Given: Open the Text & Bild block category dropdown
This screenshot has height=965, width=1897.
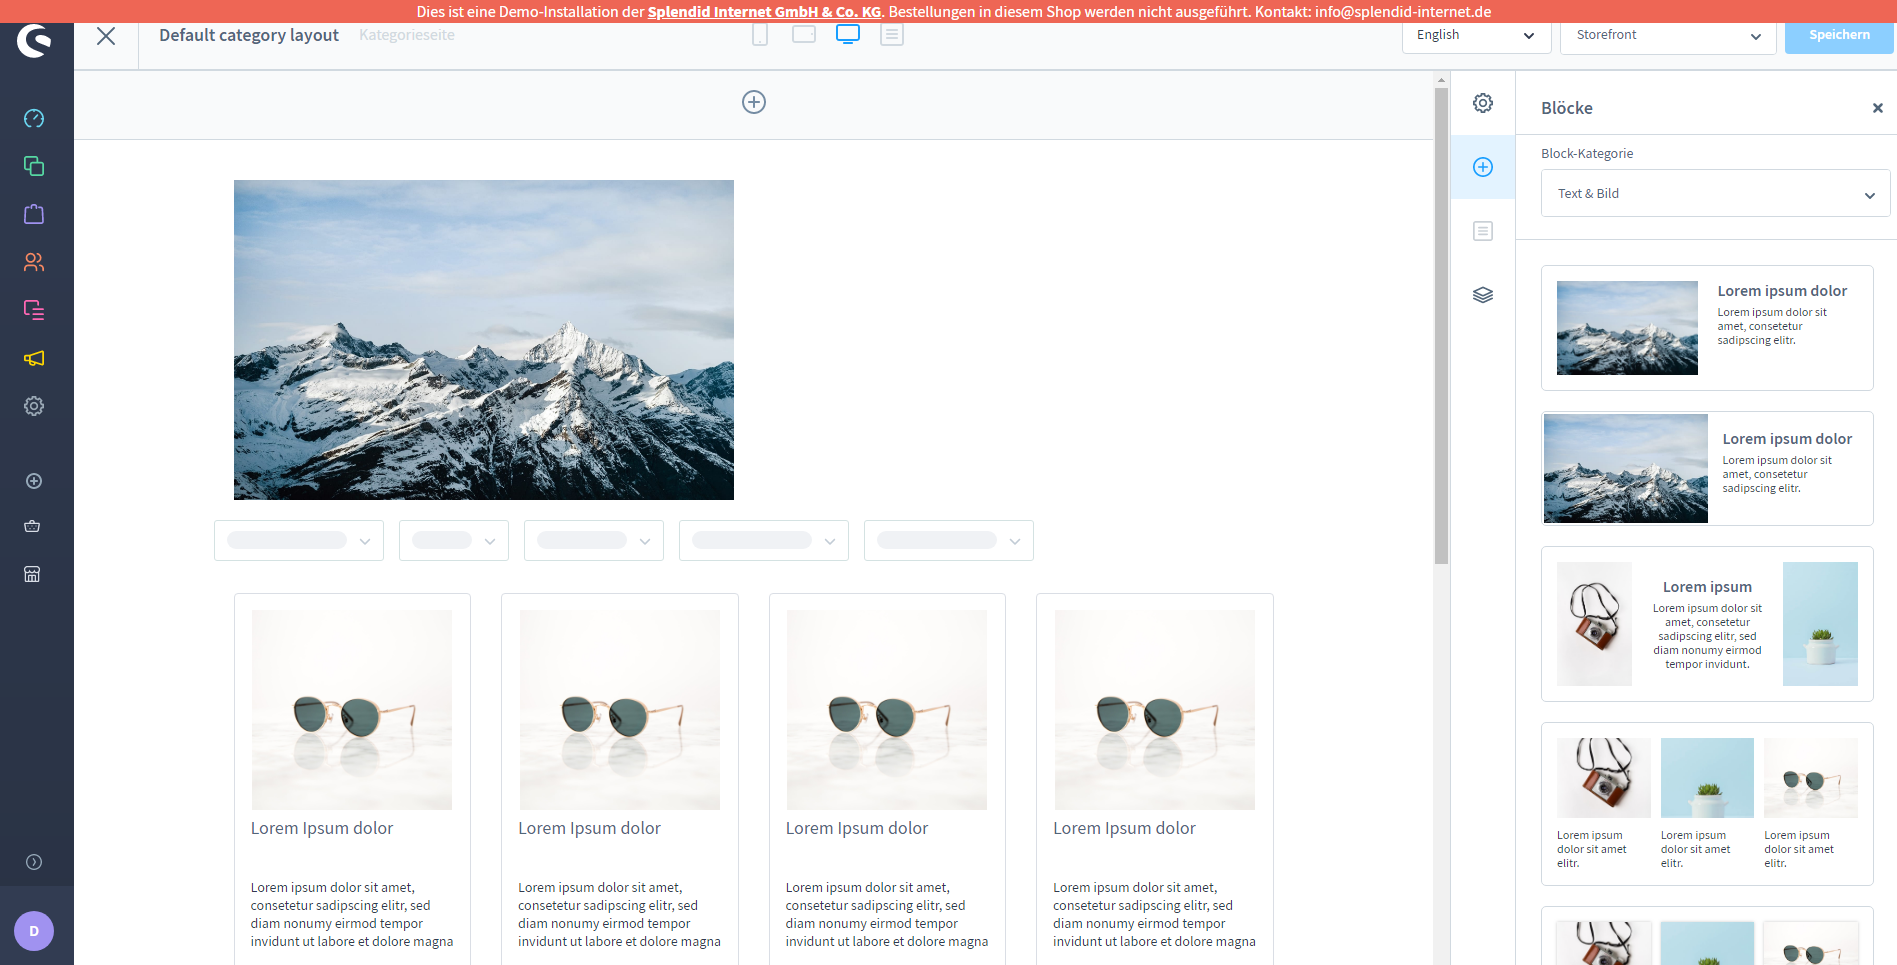Looking at the screenshot, I should 1715,194.
